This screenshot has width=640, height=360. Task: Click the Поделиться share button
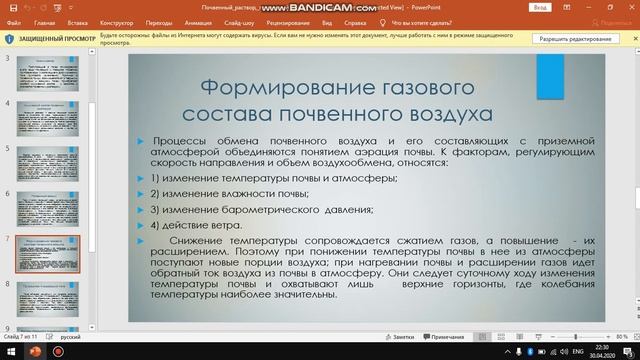click(x=612, y=23)
